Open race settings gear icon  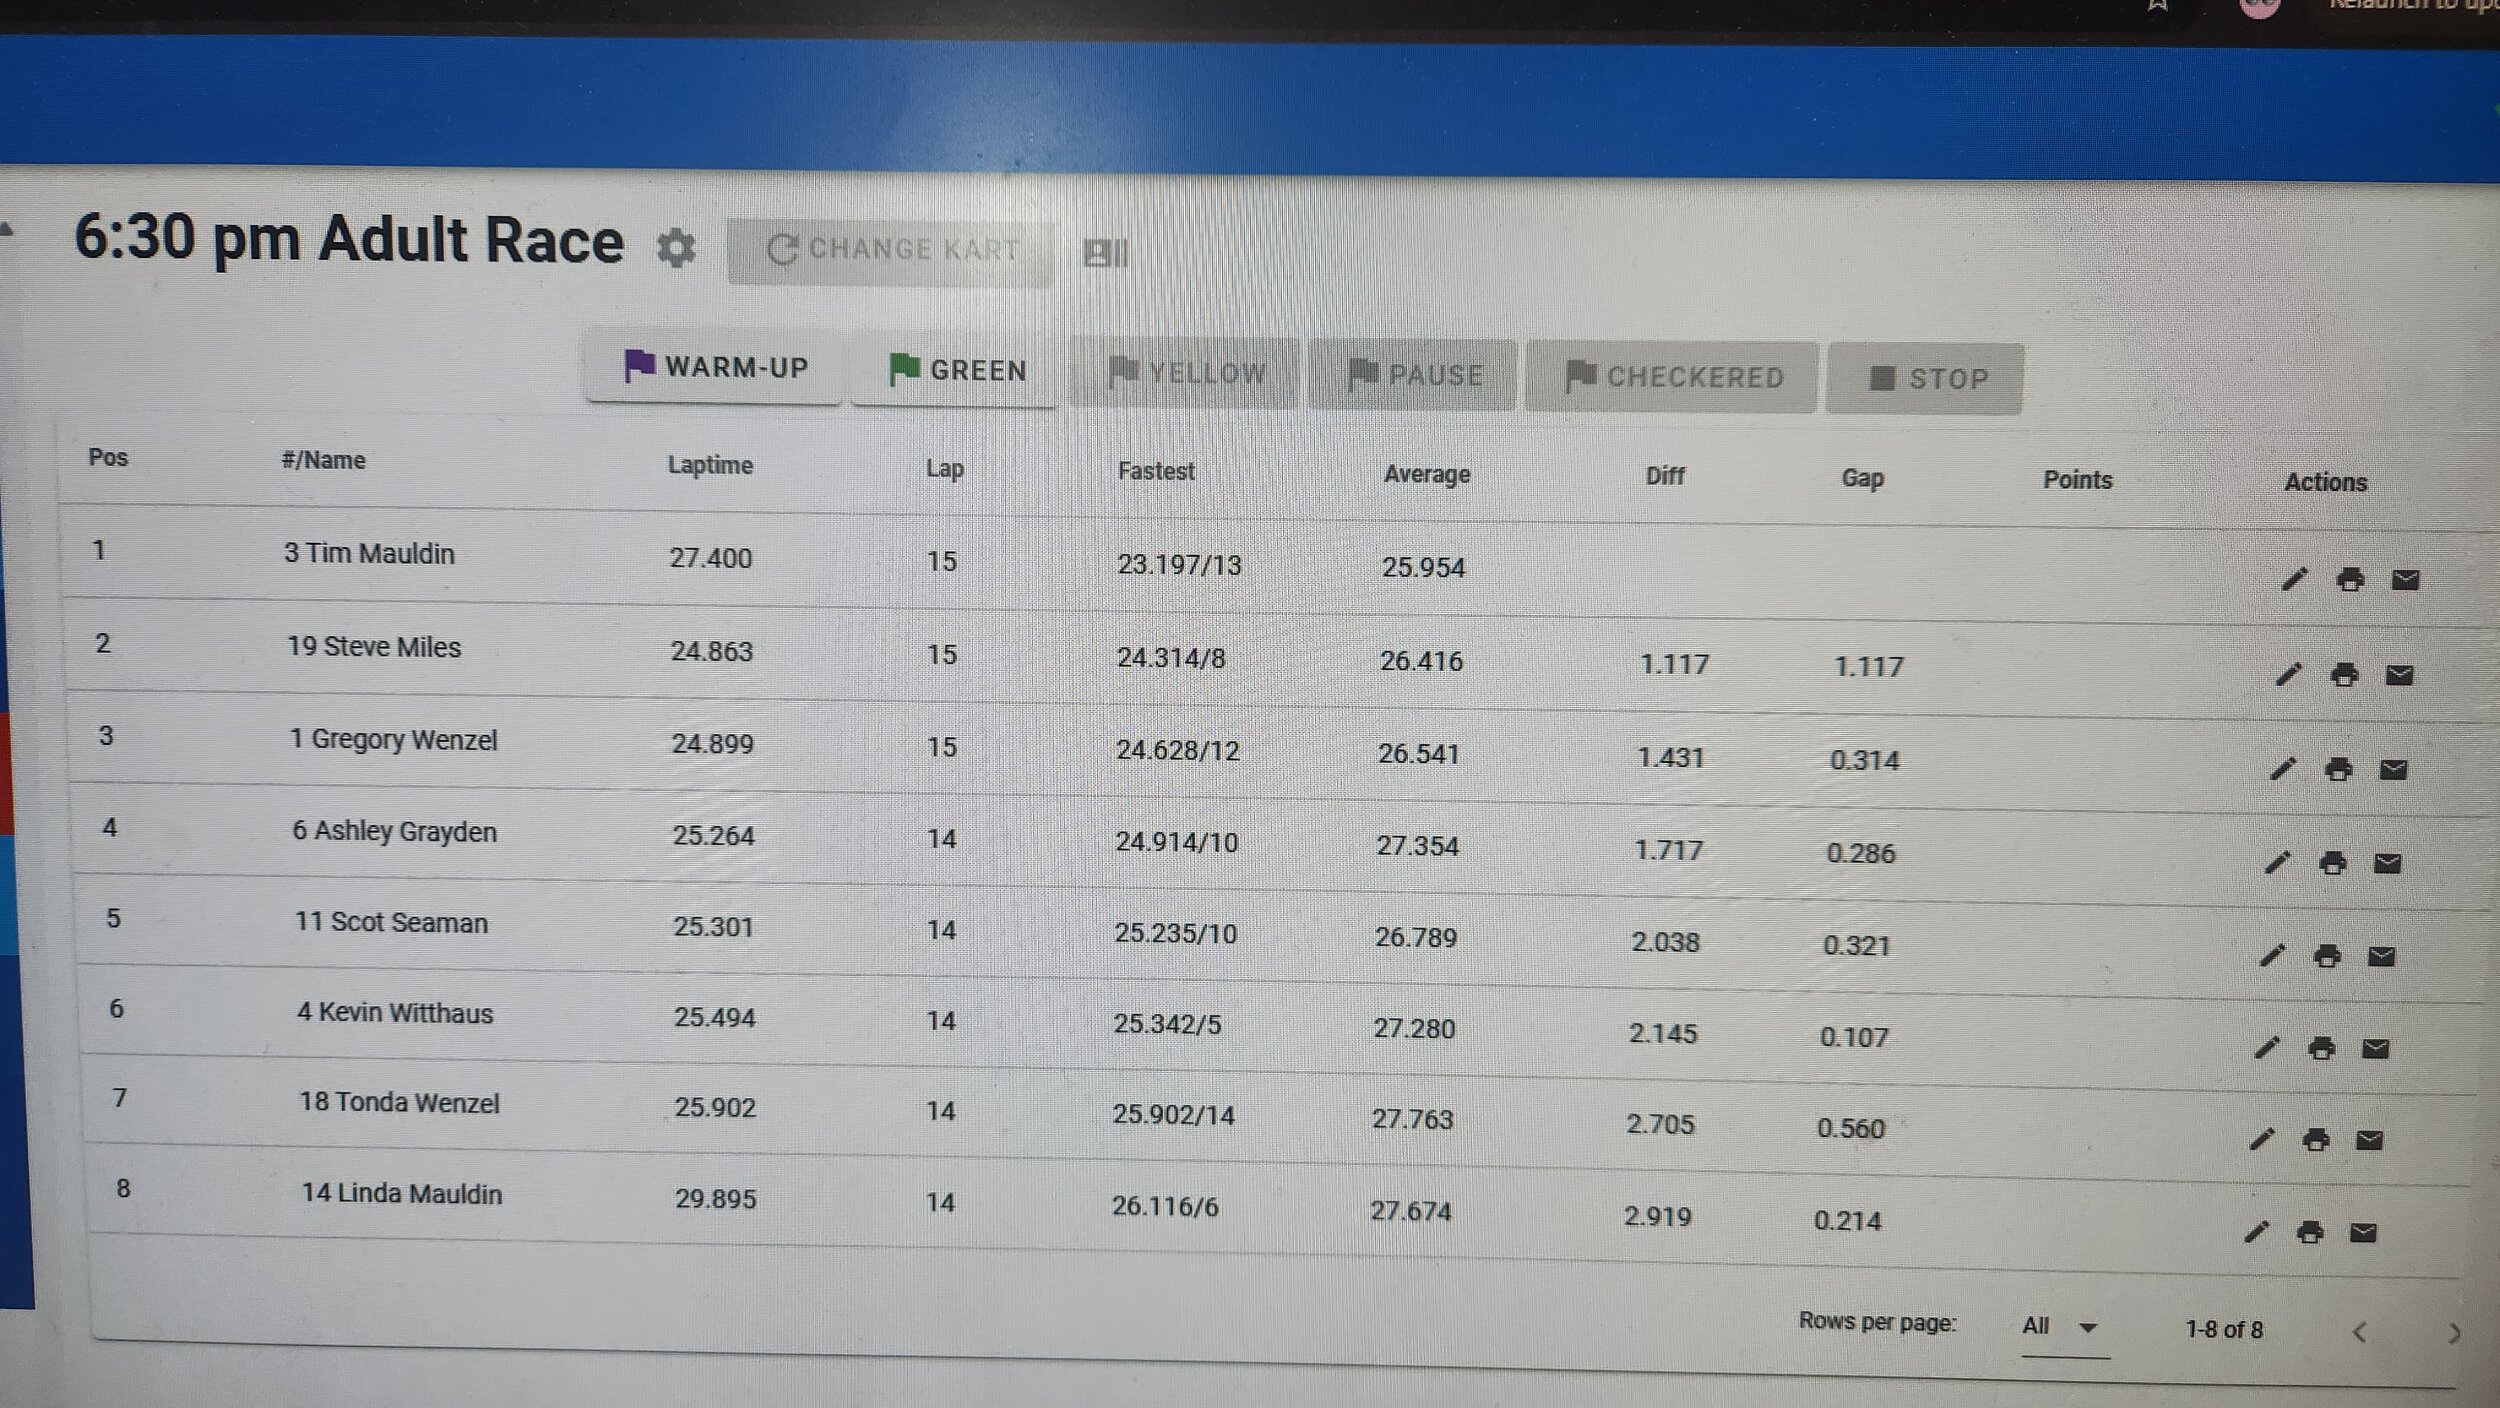[676, 247]
